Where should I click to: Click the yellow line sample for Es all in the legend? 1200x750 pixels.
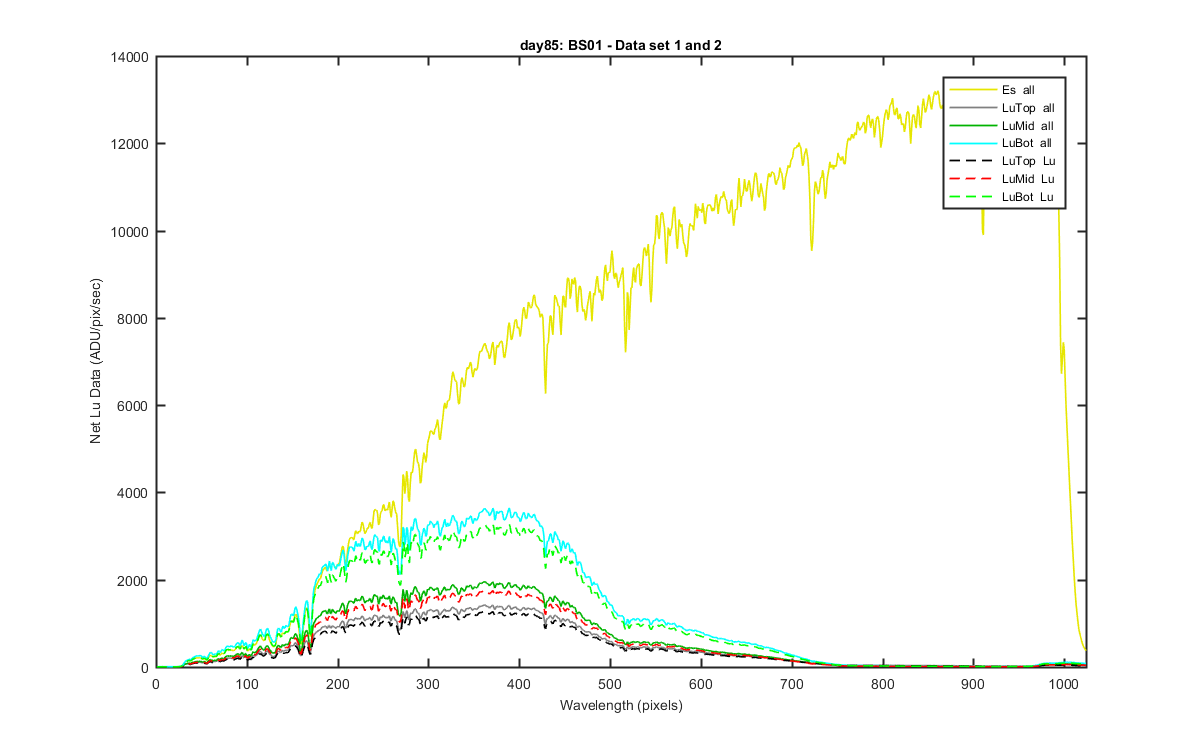(x=971, y=90)
